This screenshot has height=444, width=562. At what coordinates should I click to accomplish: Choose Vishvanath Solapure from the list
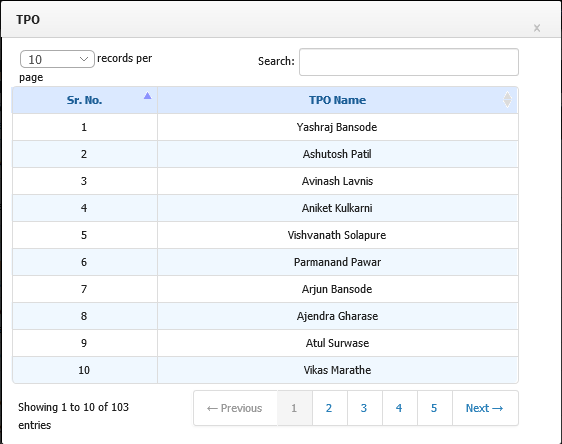pos(265,235)
